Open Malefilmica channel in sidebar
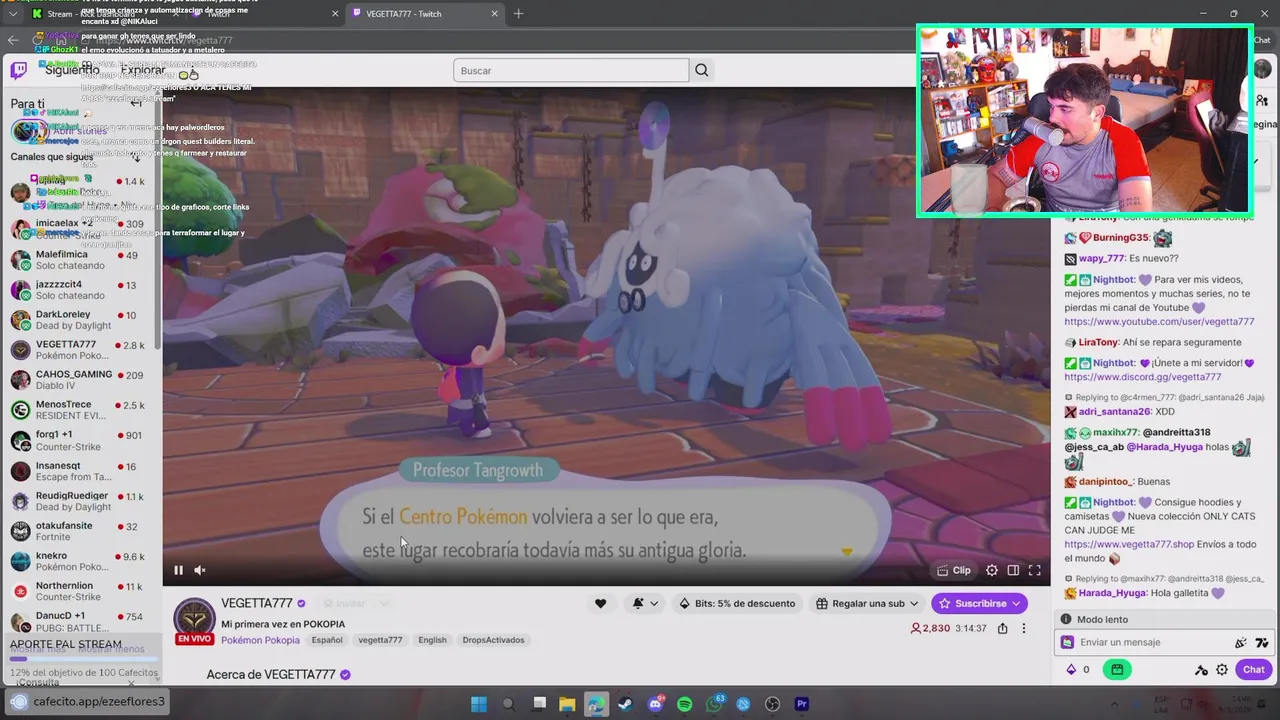 80,260
